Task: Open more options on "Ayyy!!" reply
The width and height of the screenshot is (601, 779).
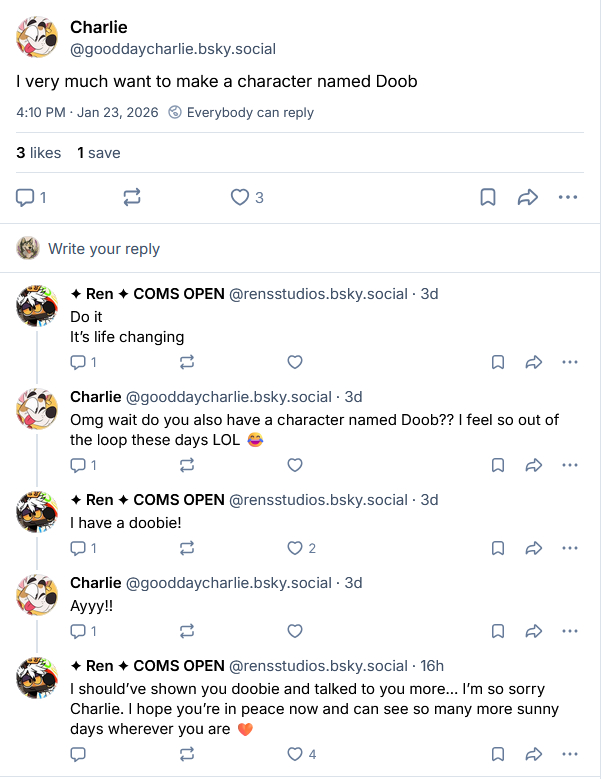Action: tap(570, 631)
